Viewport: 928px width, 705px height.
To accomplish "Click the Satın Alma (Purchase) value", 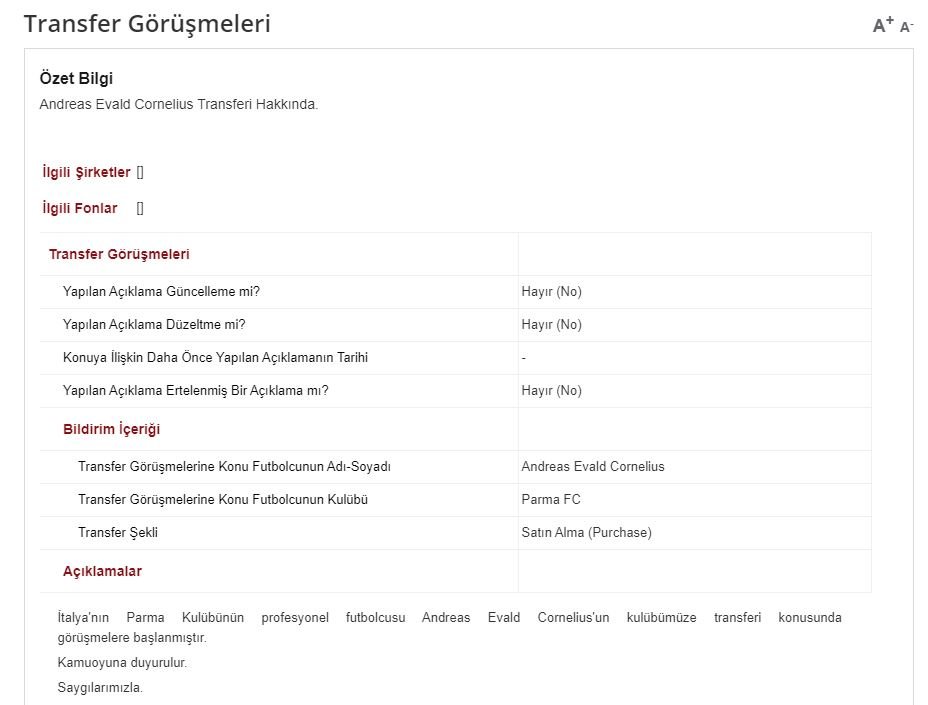I will [586, 532].
